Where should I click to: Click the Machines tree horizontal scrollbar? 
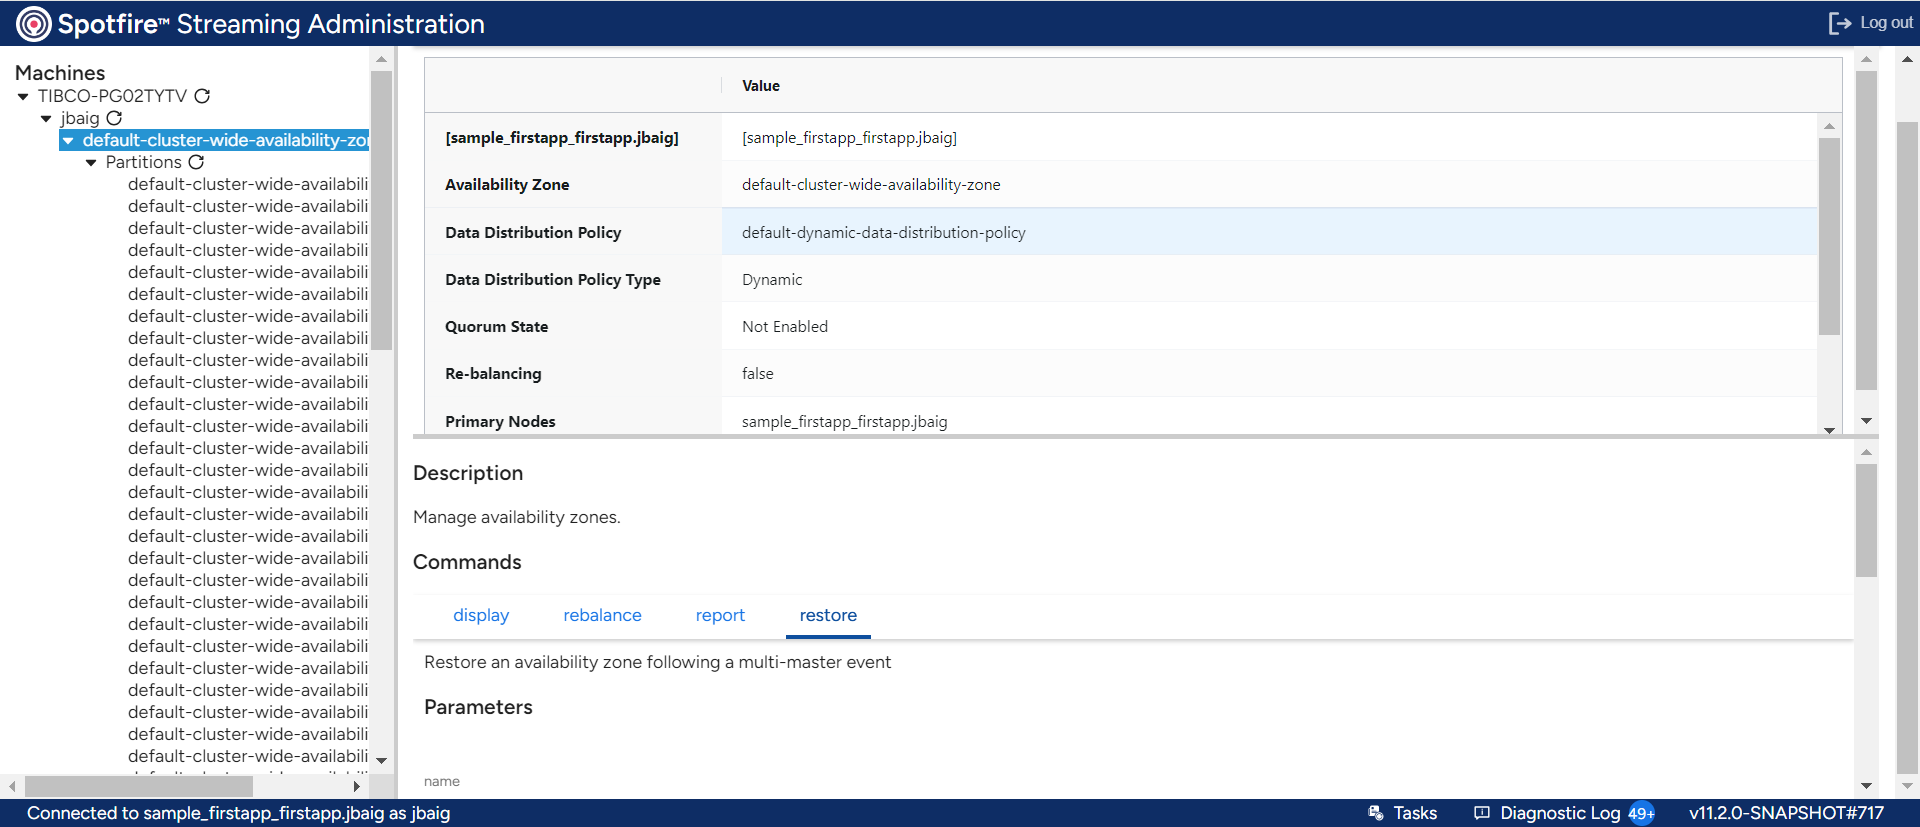tap(138, 786)
